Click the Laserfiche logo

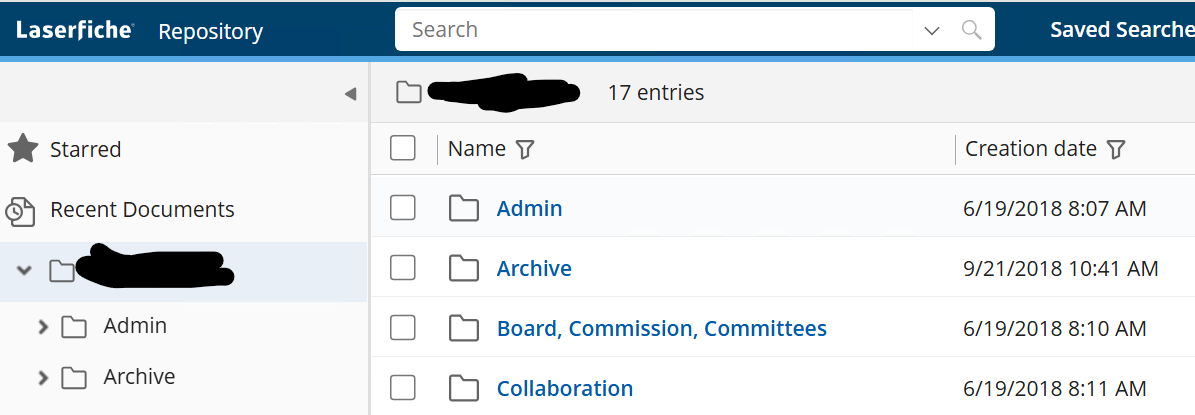pyautogui.click(x=74, y=30)
